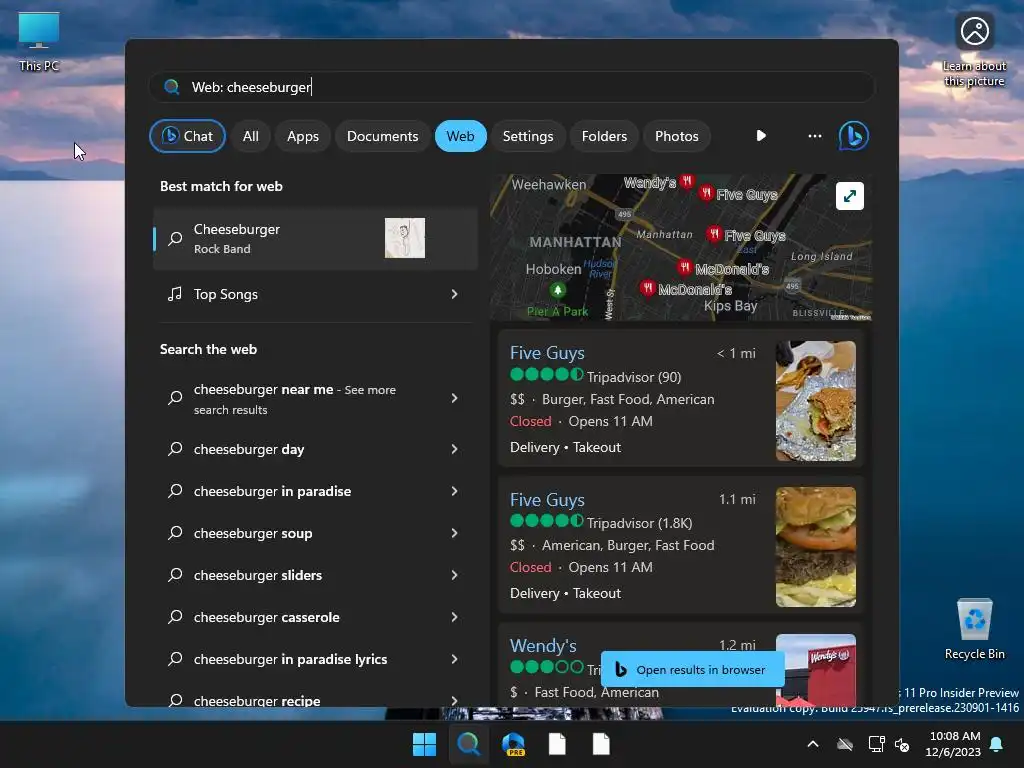Select the Settings filter tab
This screenshot has height=768, width=1024.
click(x=528, y=136)
